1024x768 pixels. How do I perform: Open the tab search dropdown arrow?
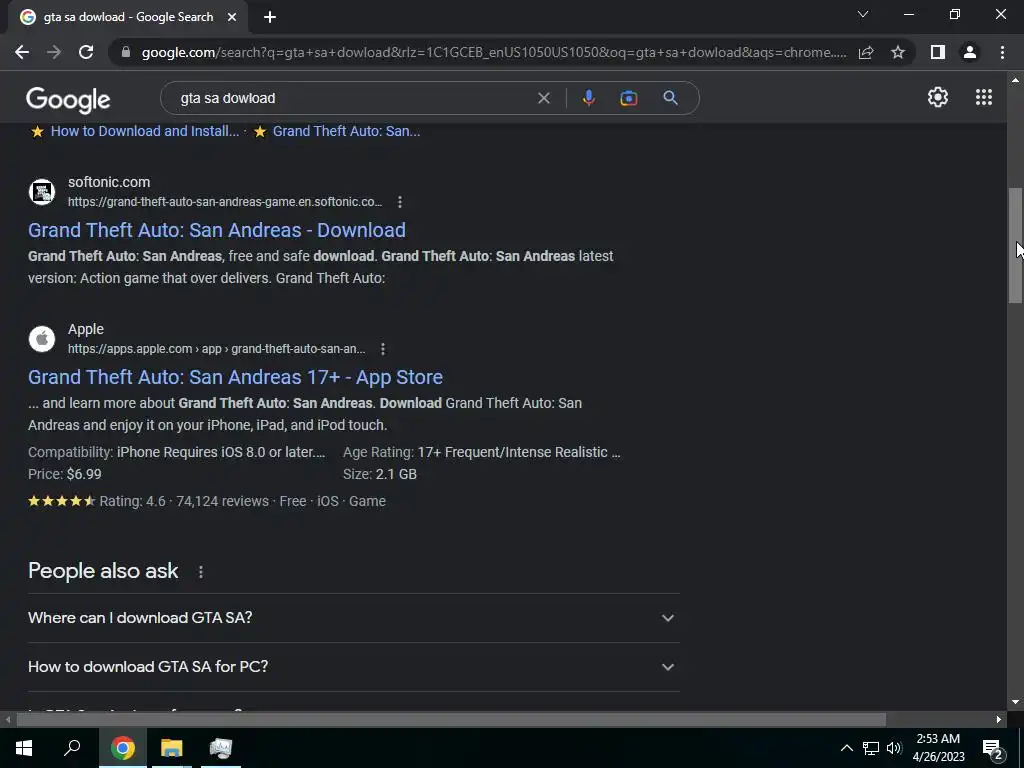[x=863, y=14]
